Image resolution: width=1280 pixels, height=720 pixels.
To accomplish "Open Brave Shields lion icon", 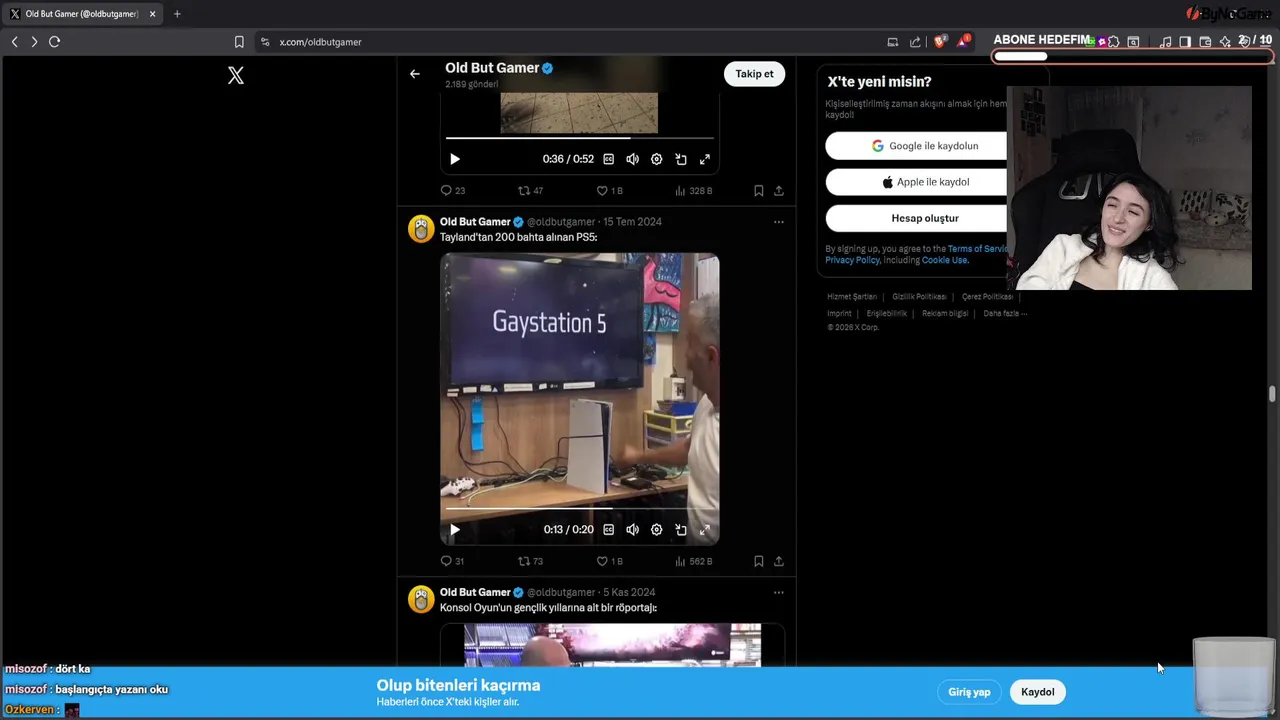I will pyautogui.click(x=939, y=42).
